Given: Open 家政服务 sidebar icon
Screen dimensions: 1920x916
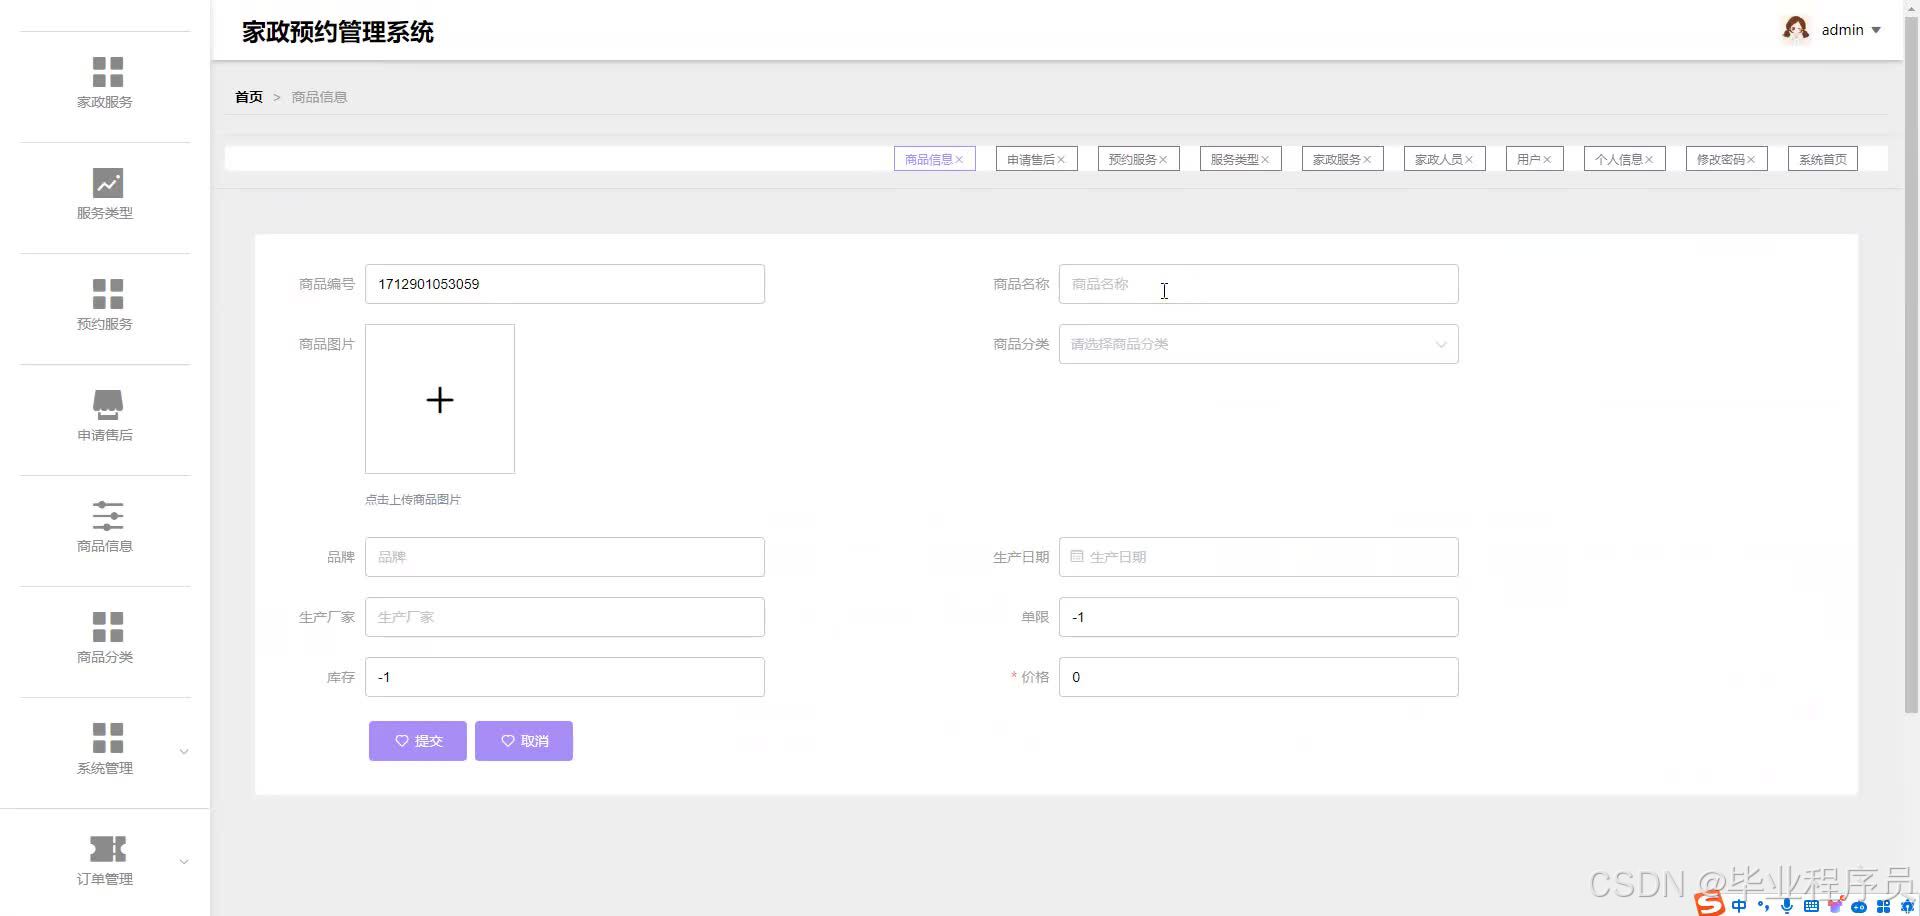Looking at the screenshot, I should coord(107,72).
